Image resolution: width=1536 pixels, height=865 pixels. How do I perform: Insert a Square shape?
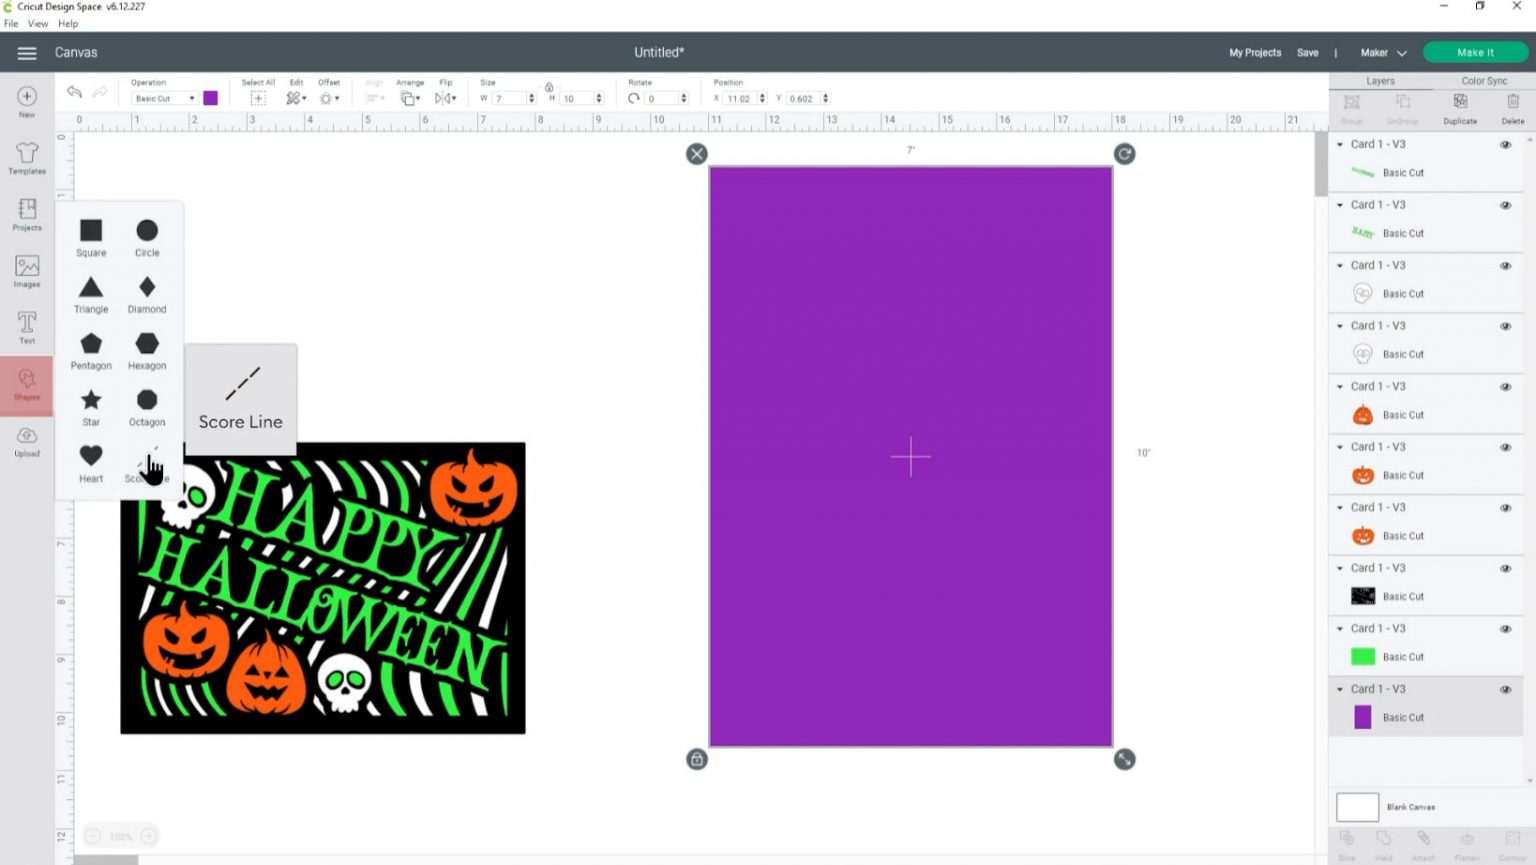pos(91,238)
